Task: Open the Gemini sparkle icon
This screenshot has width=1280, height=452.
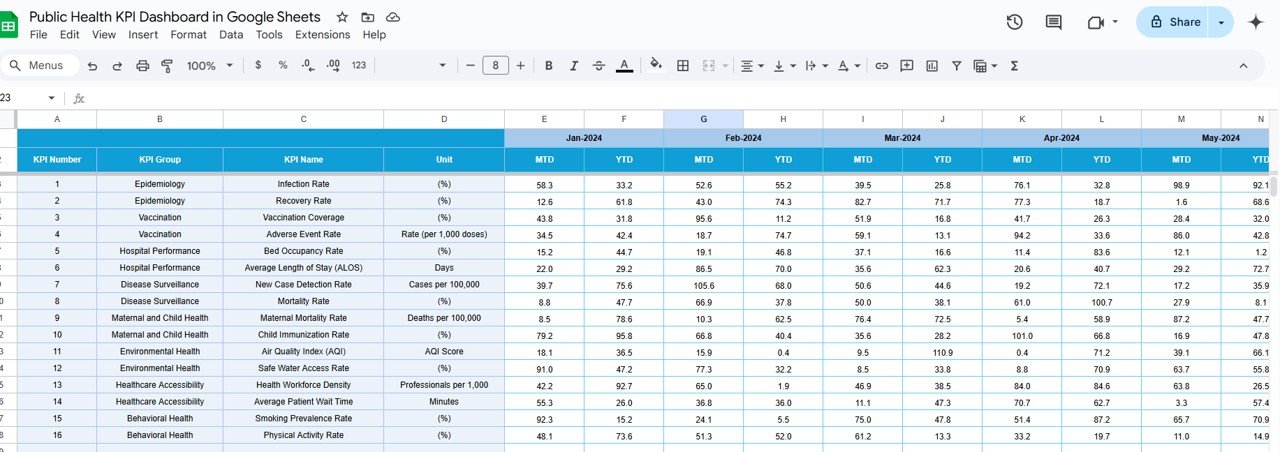Action: [x=1256, y=22]
